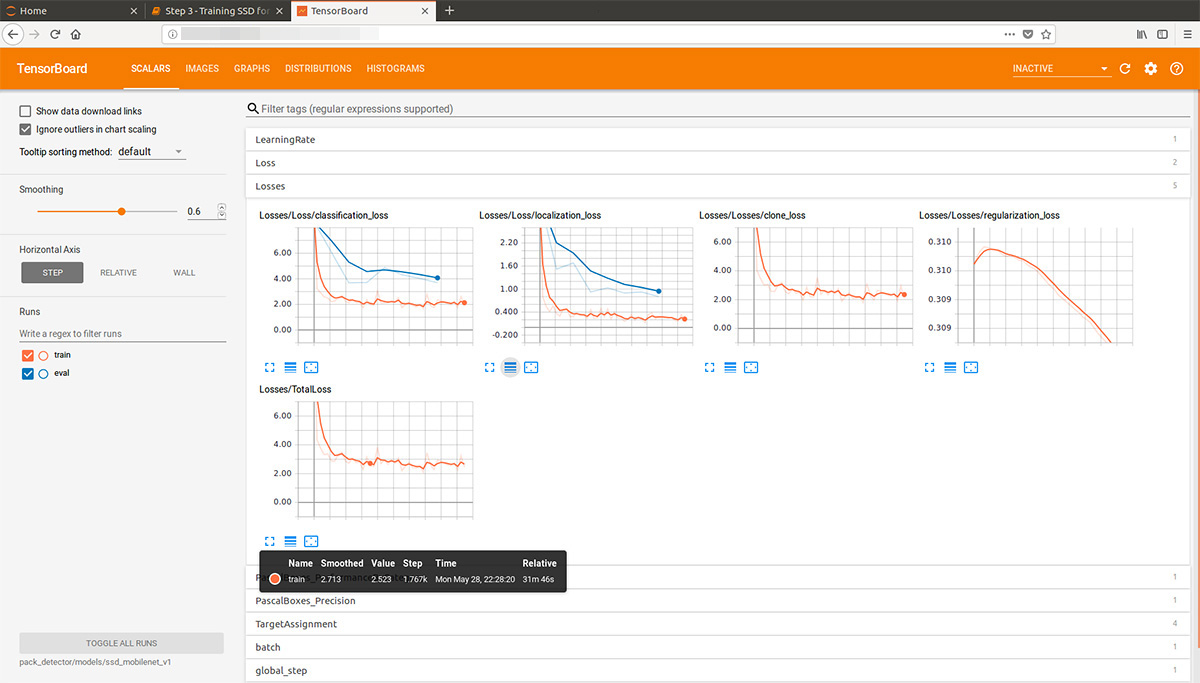Expand the TargetAssignment section
Screen dimensions: 1200x683
[x=716, y=624]
